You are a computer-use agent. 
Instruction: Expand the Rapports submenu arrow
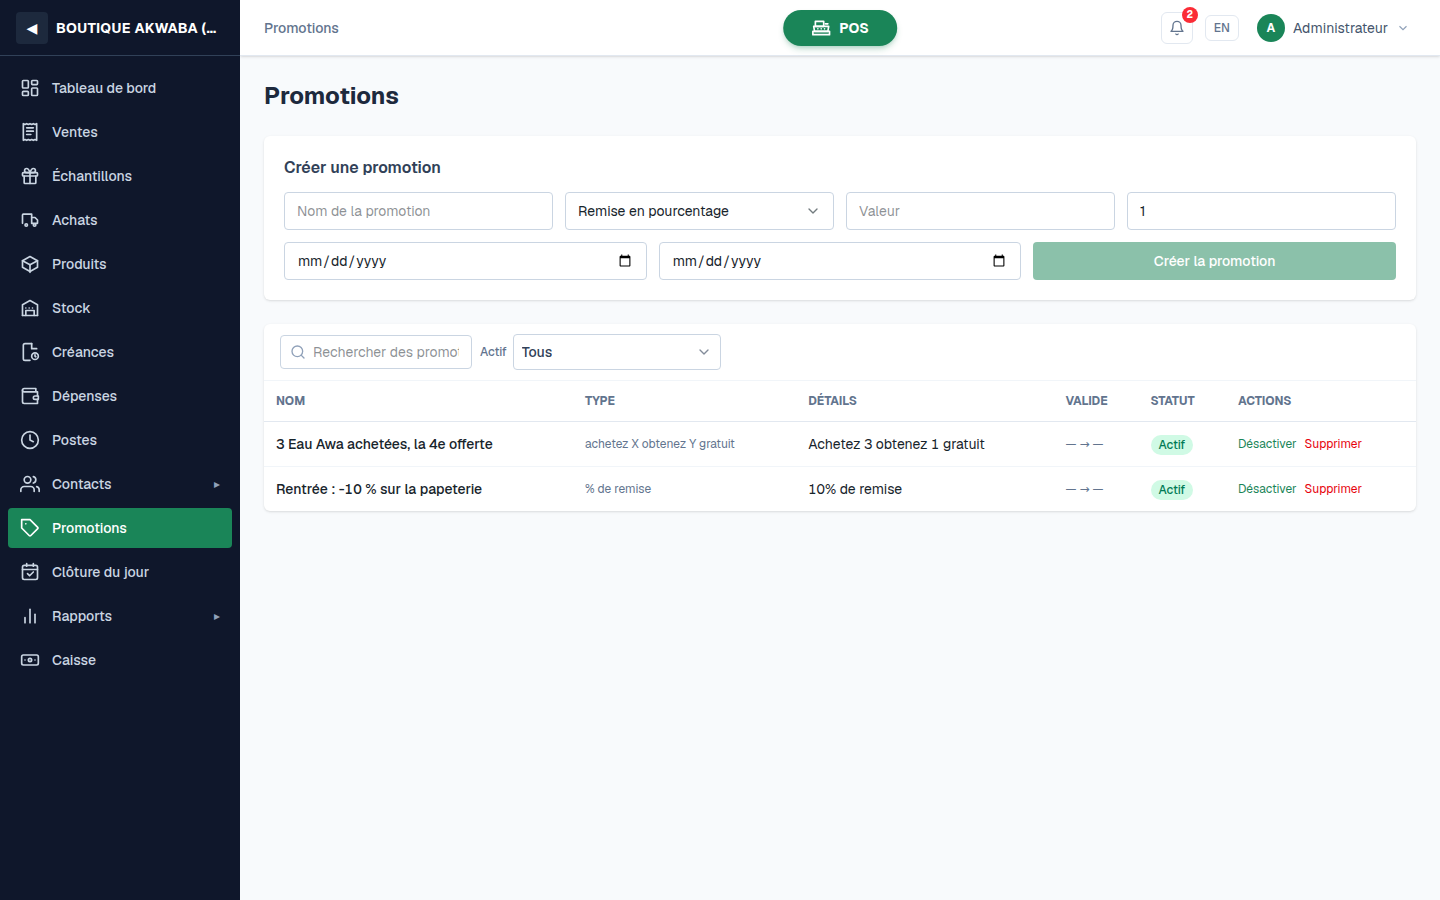point(216,617)
